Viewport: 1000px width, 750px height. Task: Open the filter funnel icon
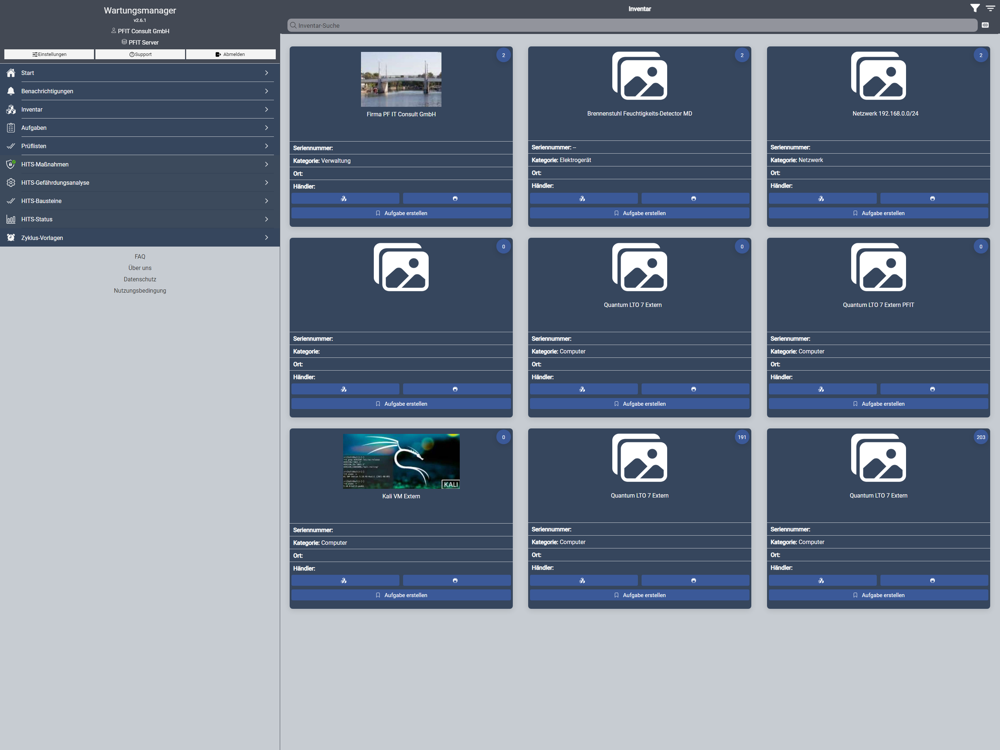974,8
